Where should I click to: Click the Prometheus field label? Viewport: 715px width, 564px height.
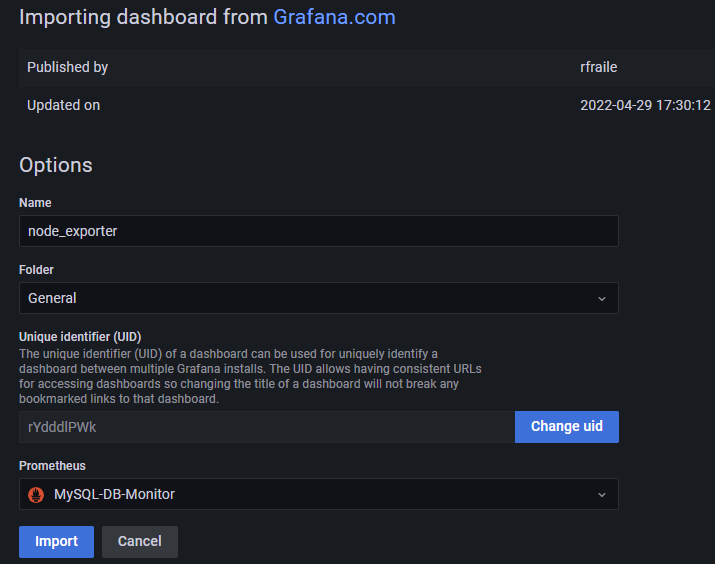(x=52, y=466)
